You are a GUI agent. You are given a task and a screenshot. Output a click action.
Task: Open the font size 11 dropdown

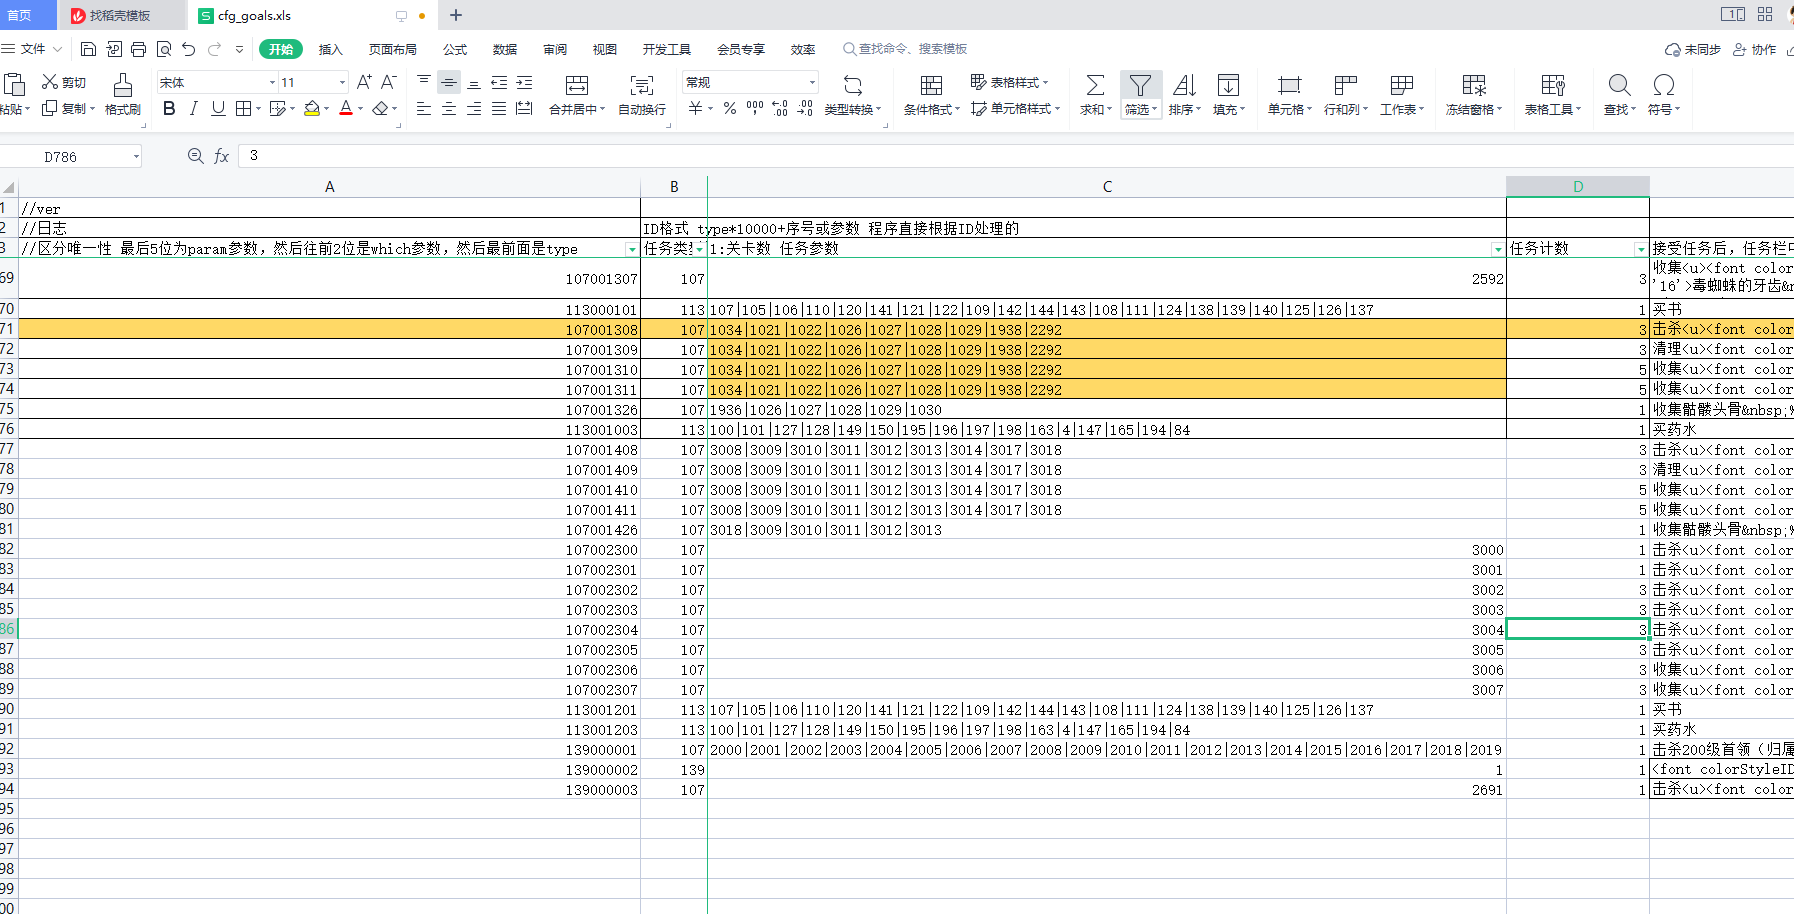coord(342,83)
